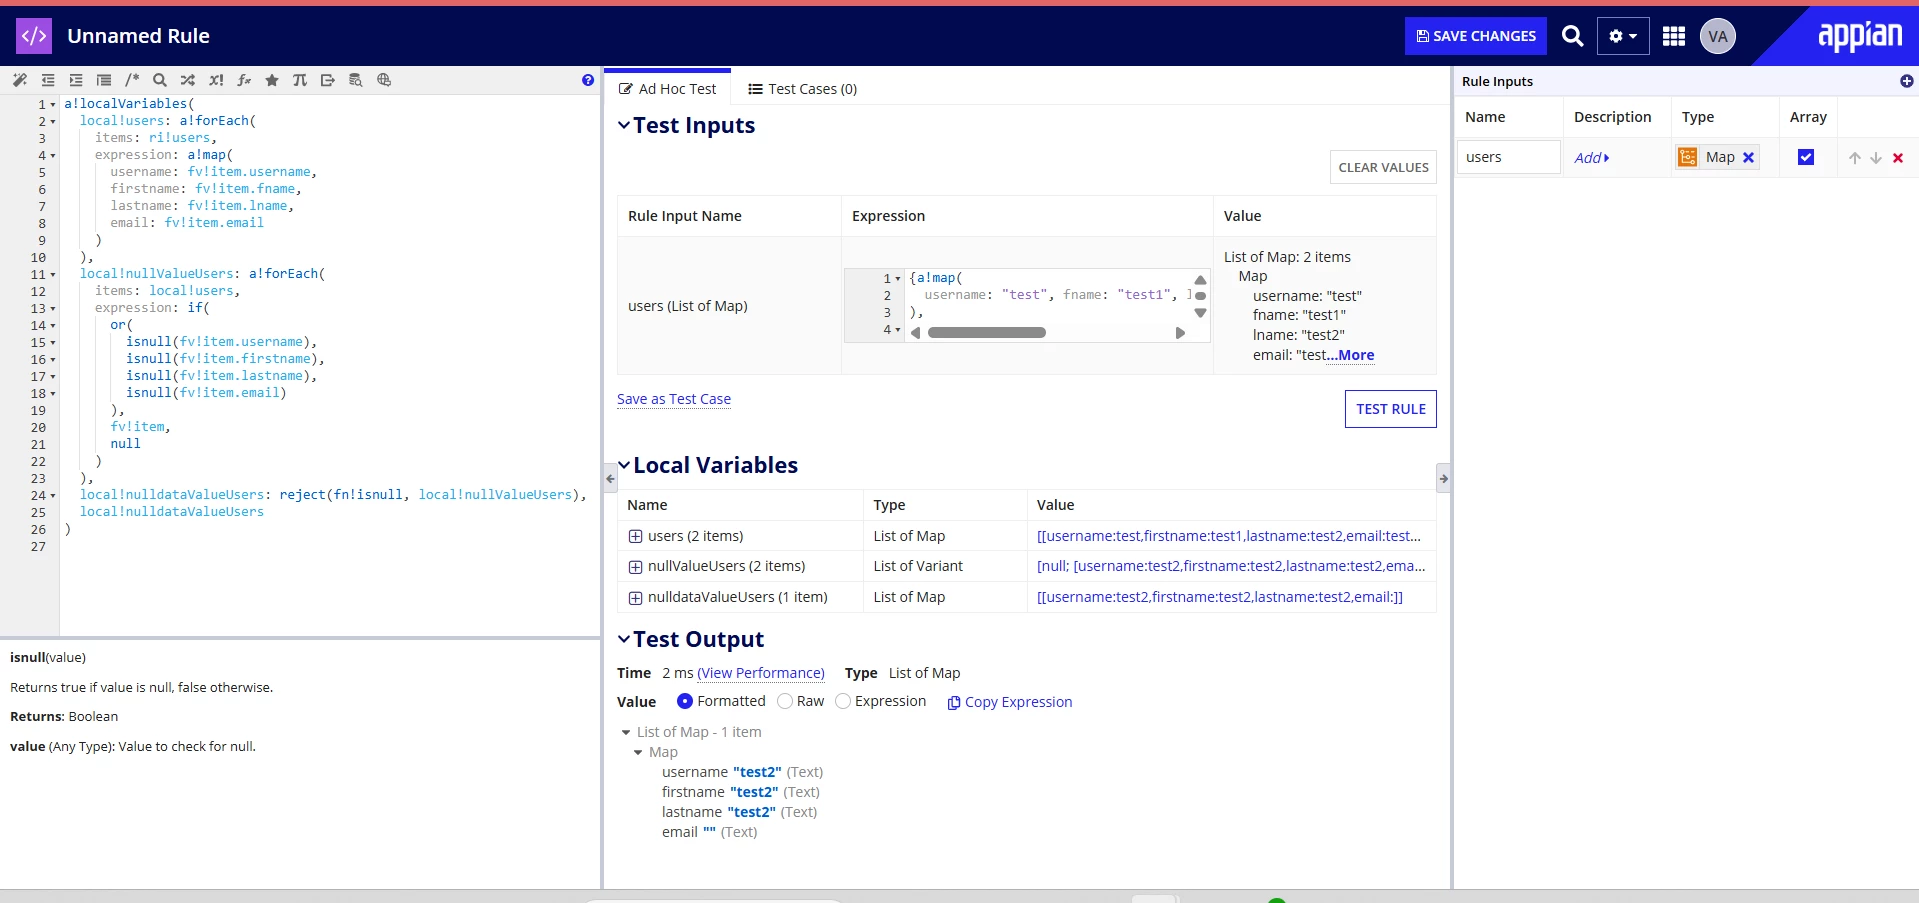The height and width of the screenshot is (903, 1919).
Task: Click Add description link for users
Action: [x=1591, y=158]
